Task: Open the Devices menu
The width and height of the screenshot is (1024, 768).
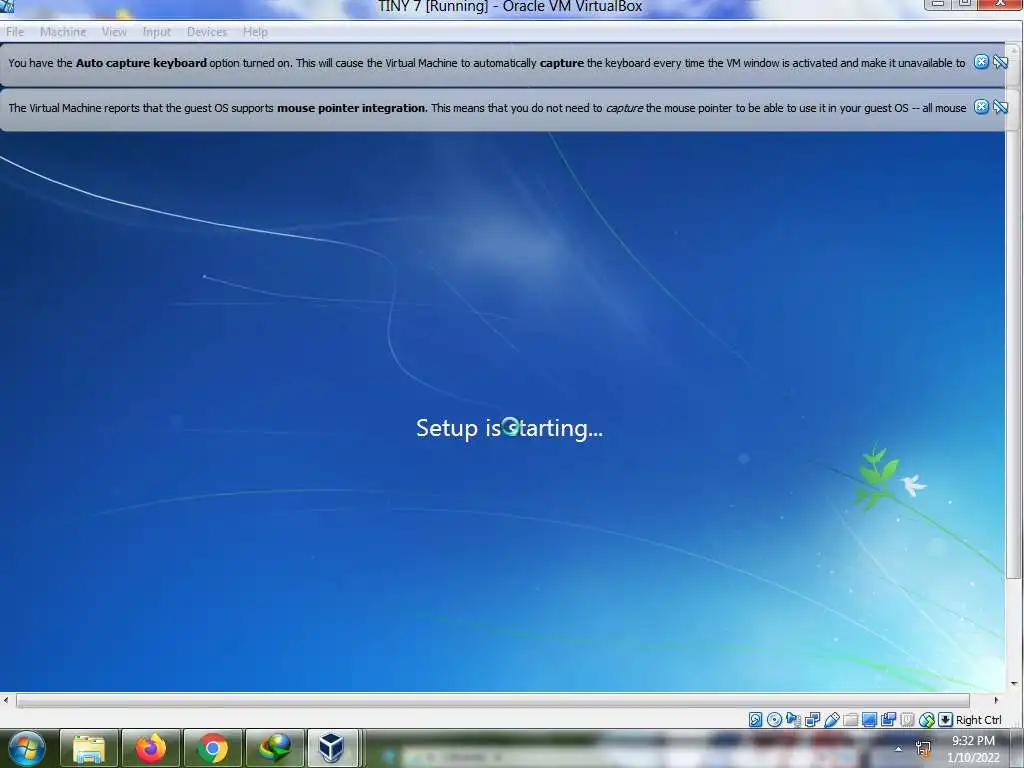Action: [207, 31]
